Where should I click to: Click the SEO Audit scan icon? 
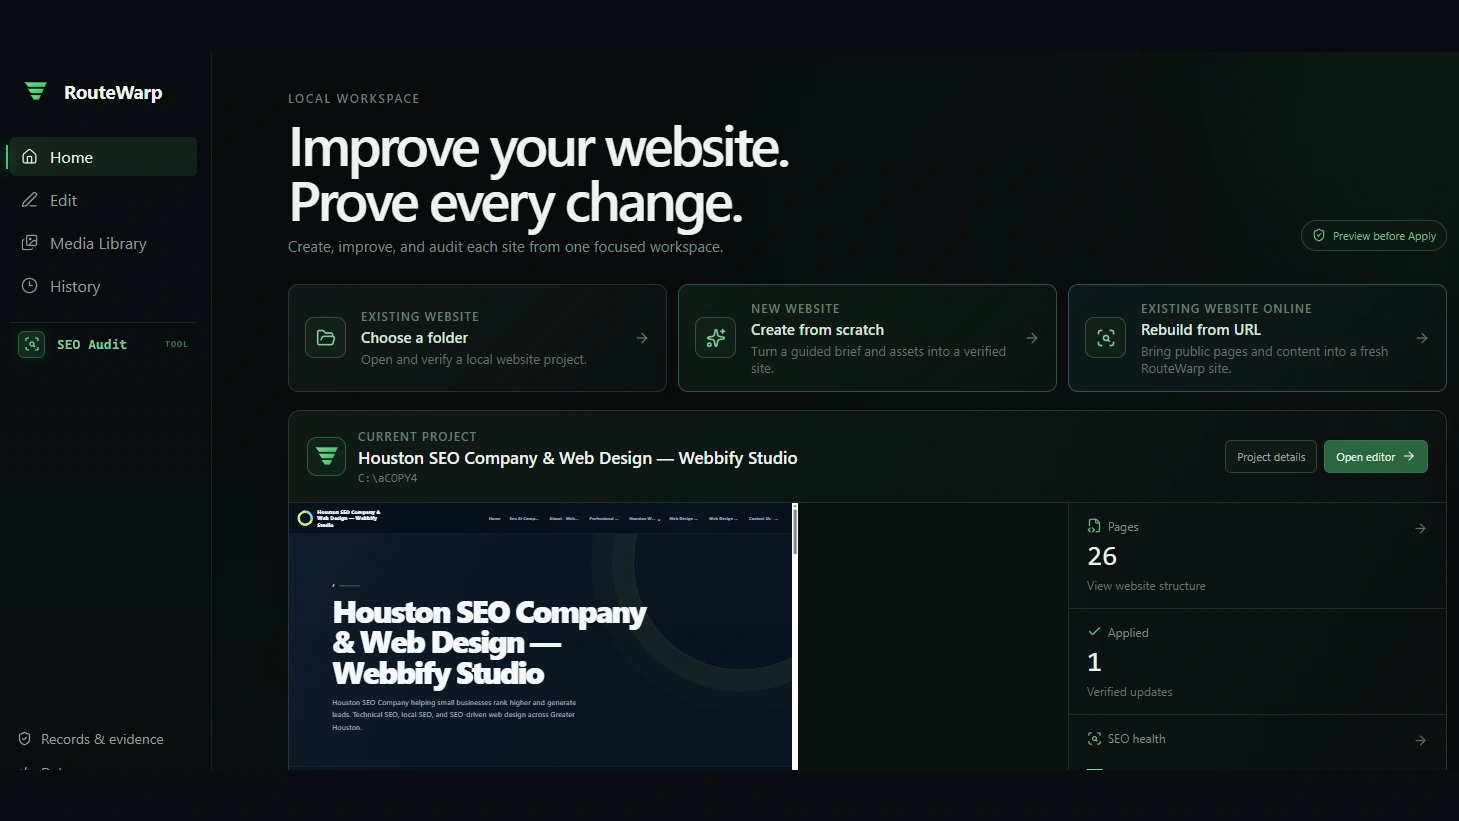(x=32, y=344)
